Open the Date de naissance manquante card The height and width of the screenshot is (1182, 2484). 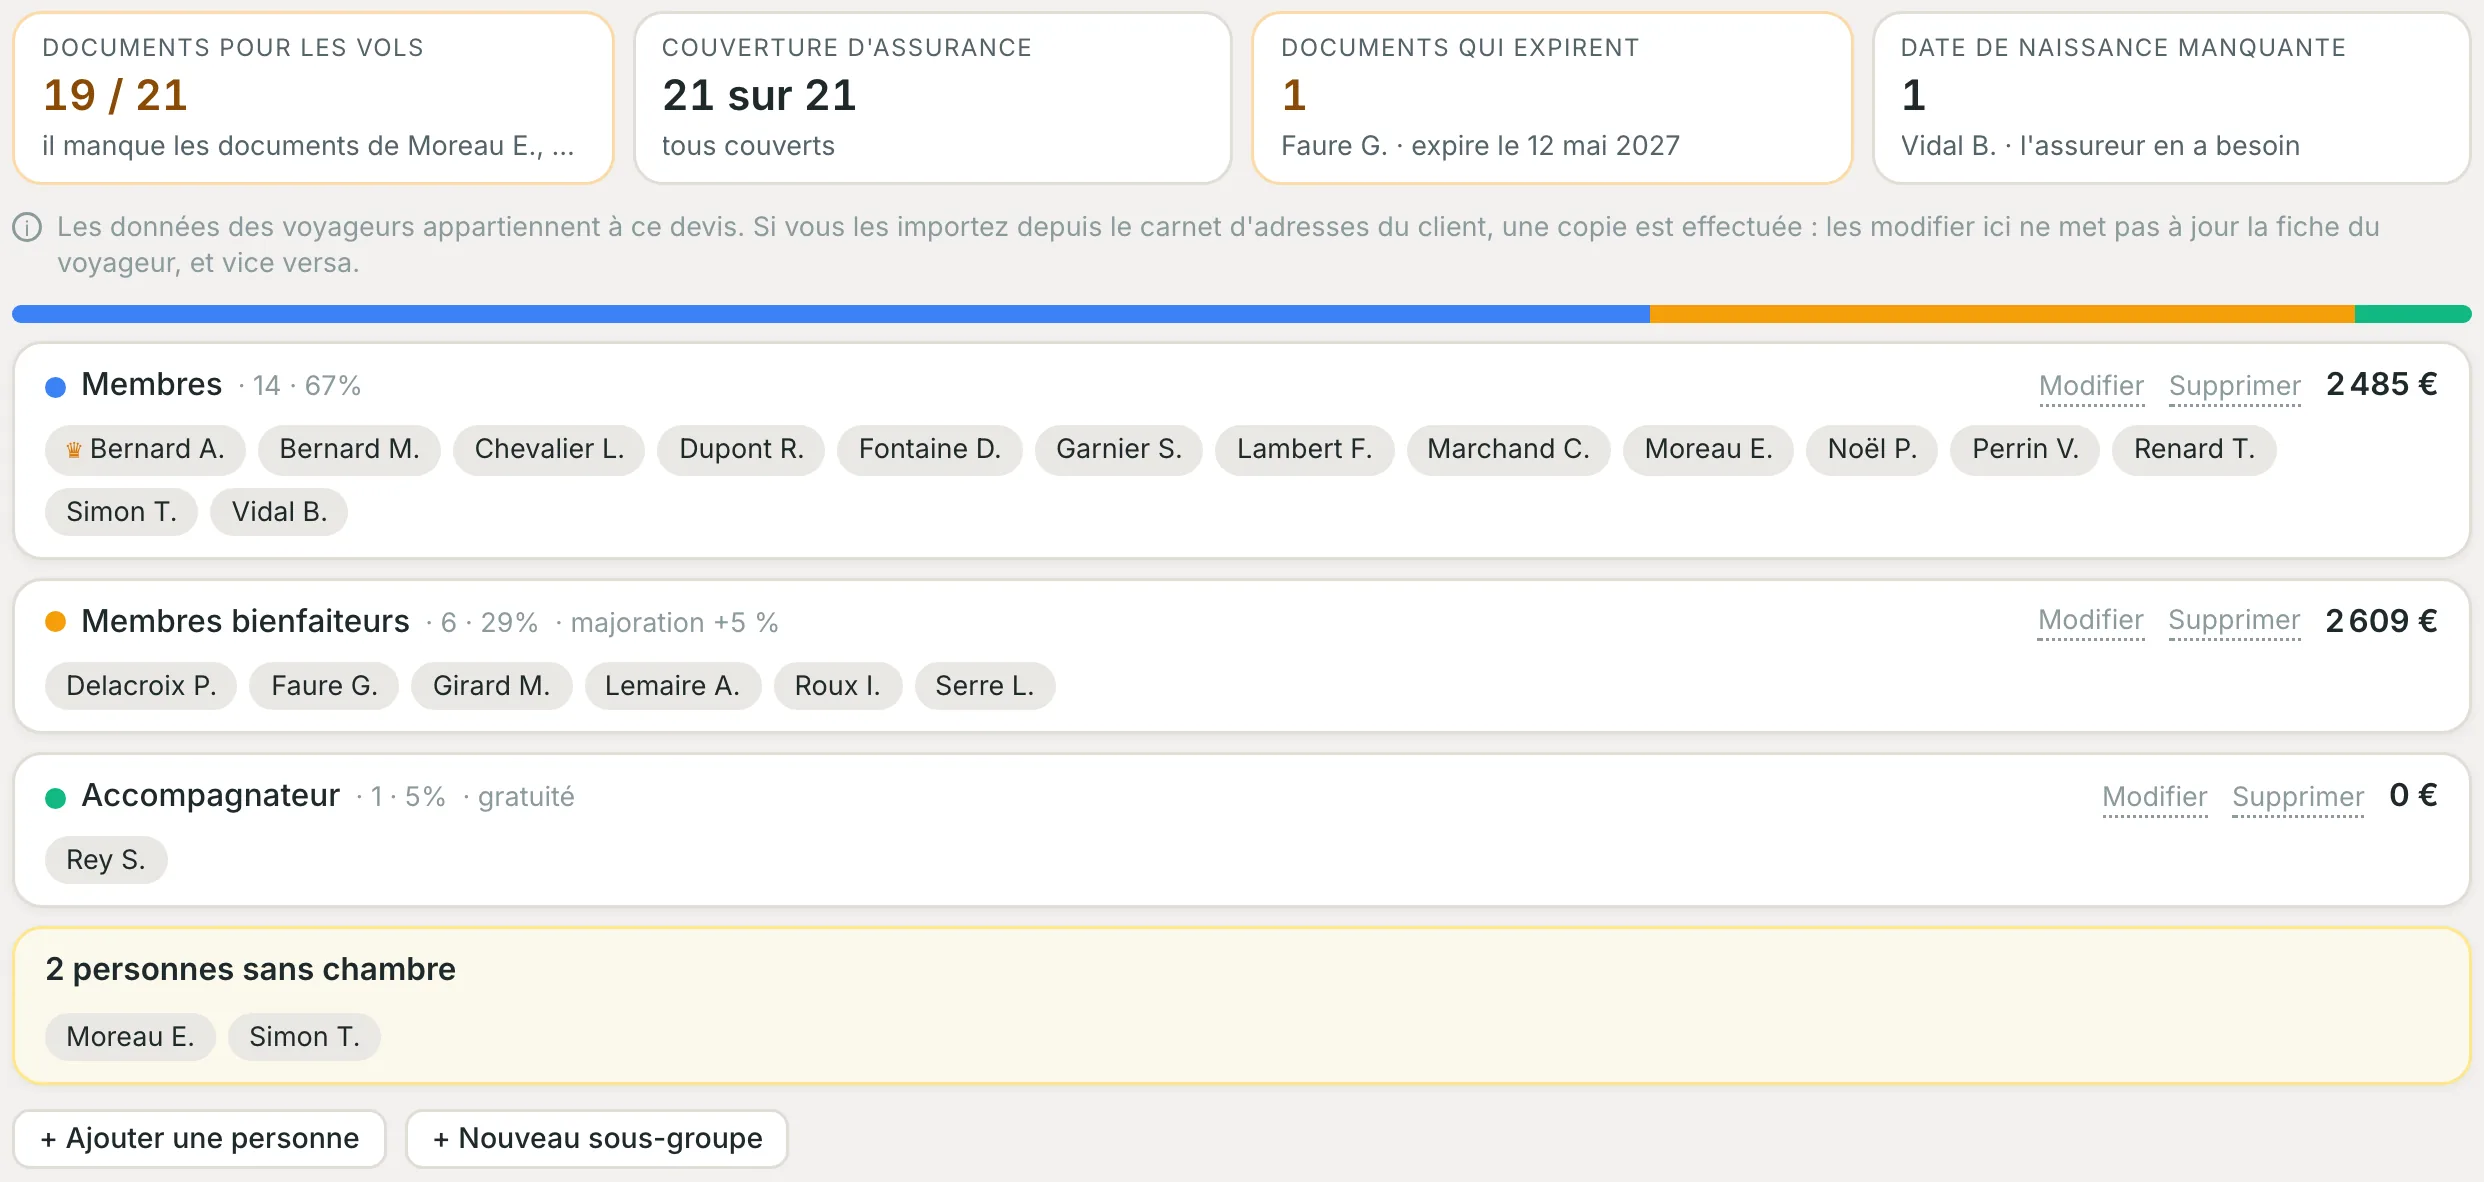(x=2172, y=98)
